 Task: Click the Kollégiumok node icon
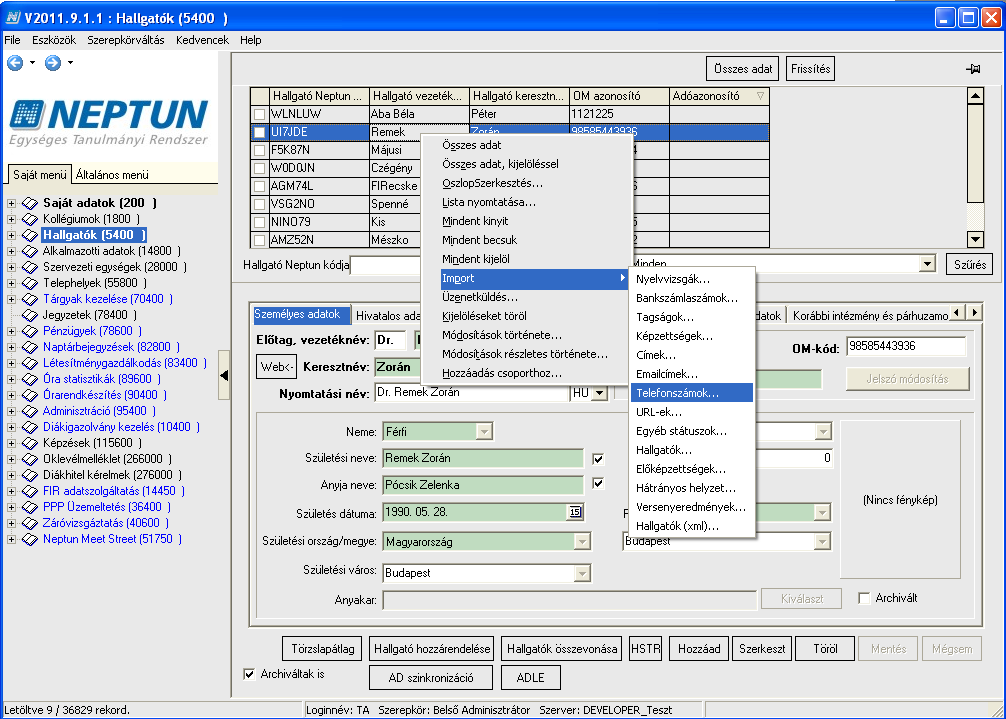(x=30, y=219)
